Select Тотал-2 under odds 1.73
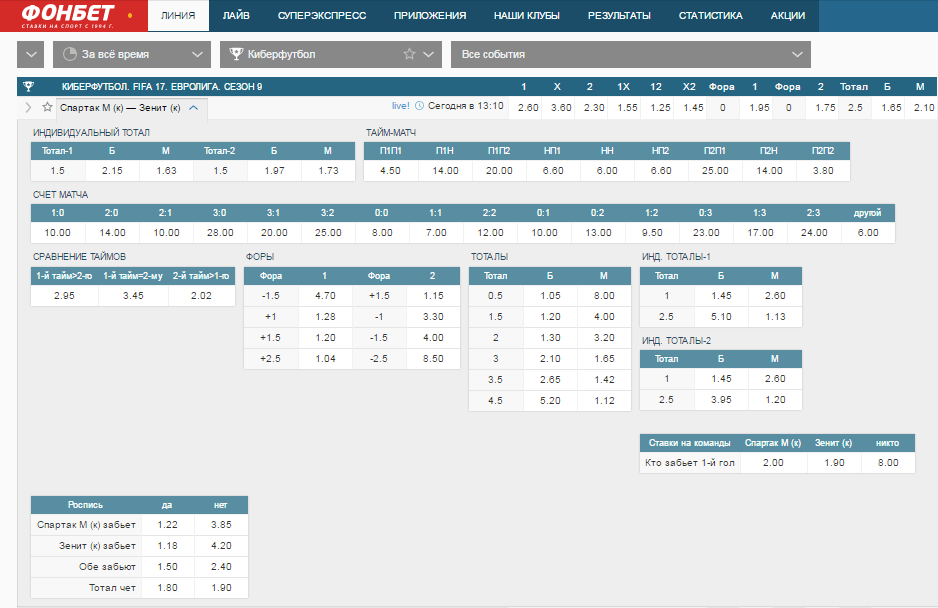The image size is (938, 608). point(328,171)
